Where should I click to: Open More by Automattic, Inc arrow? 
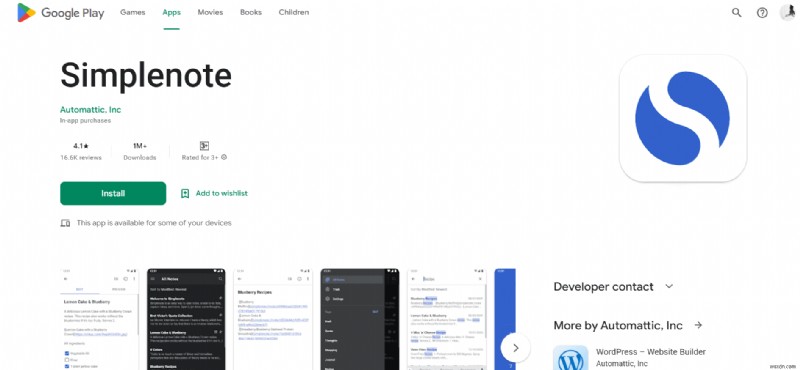(x=698, y=325)
